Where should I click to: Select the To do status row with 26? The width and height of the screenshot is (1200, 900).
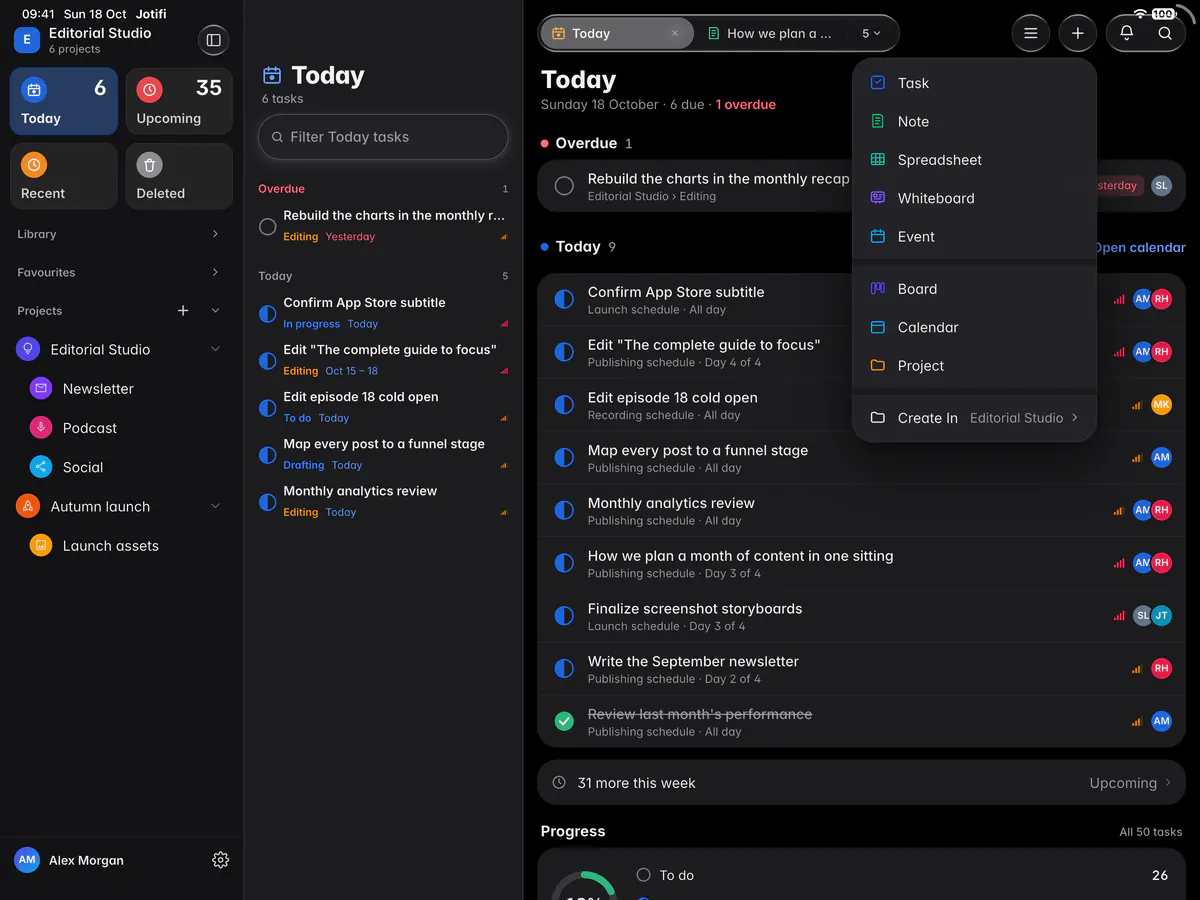pyautogui.click(x=902, y=875)
